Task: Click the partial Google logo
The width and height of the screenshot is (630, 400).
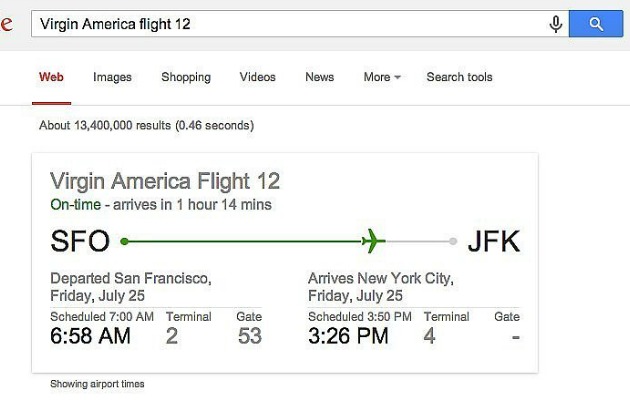Action: point(6,24)
